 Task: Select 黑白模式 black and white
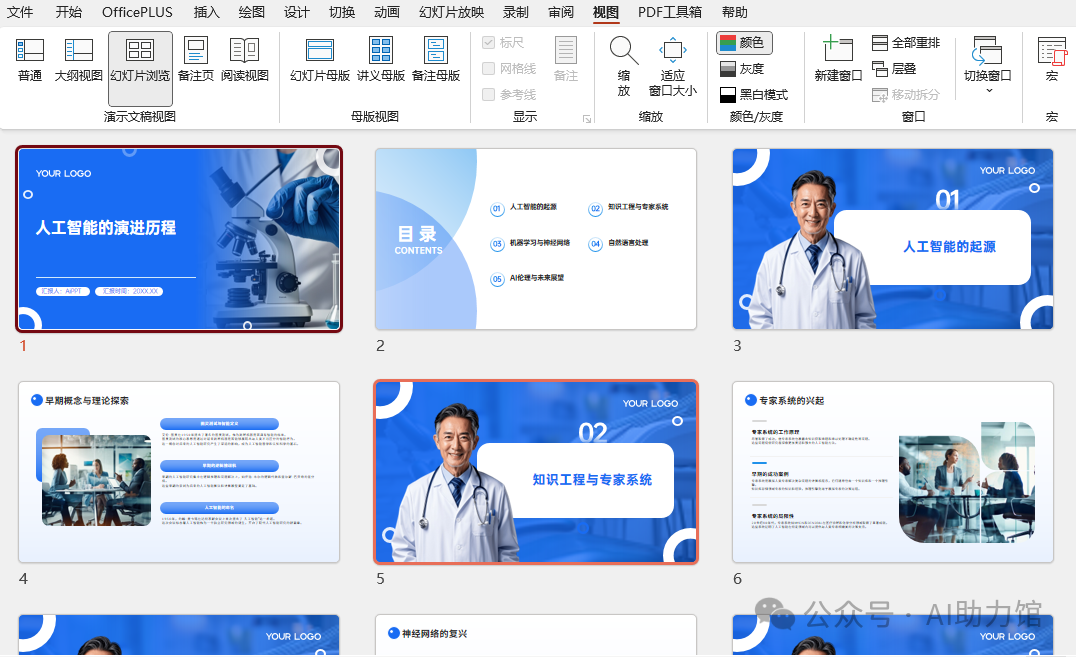point(753,95)
